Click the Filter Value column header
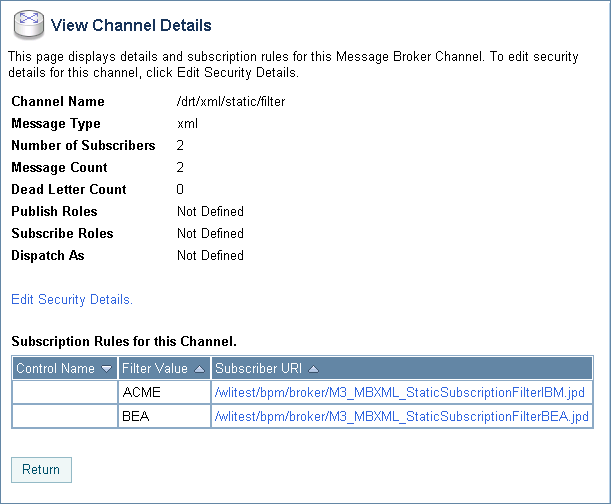The height and width of the screenshot is (504, 611). (x=164, y=368)
